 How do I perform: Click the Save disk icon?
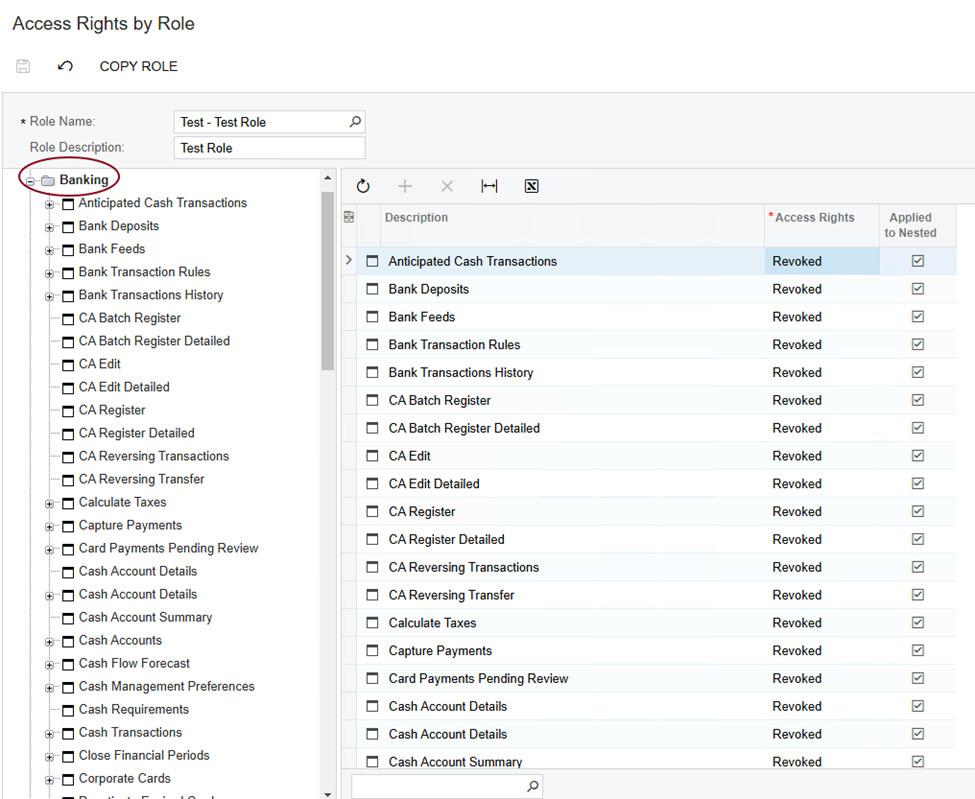(x=23, y=66)
